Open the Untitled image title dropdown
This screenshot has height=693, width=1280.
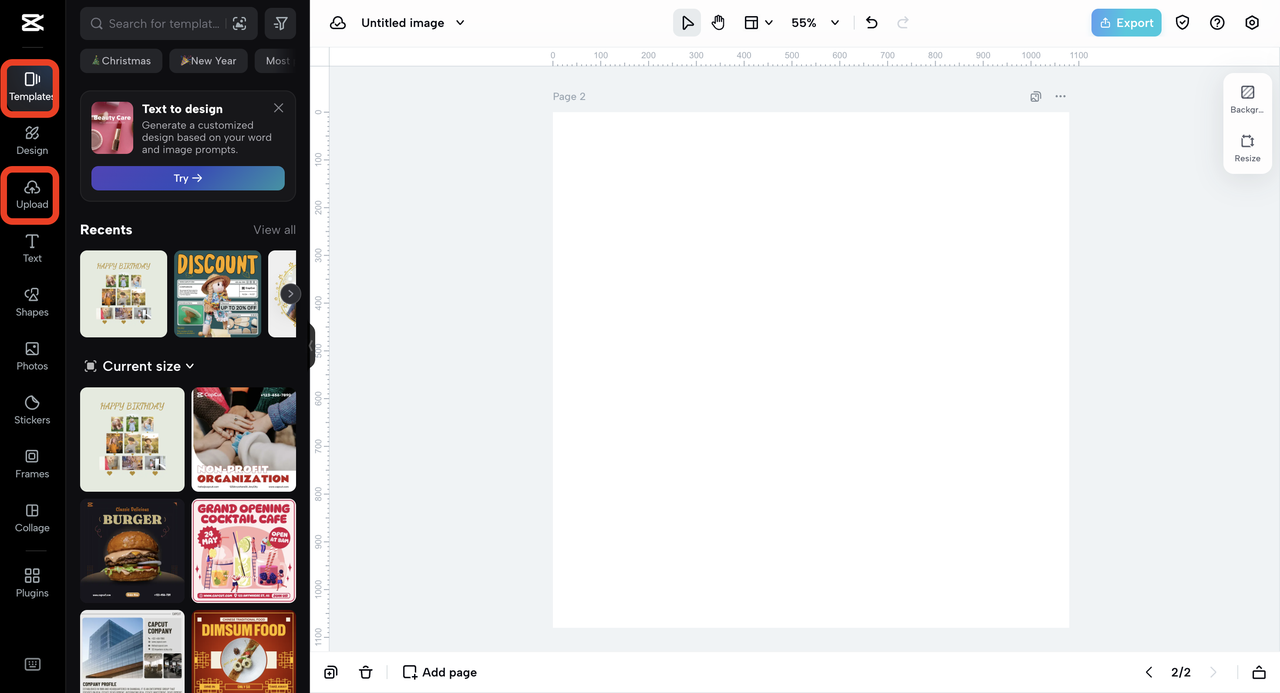pyautogui.click(x=413, y=23)
